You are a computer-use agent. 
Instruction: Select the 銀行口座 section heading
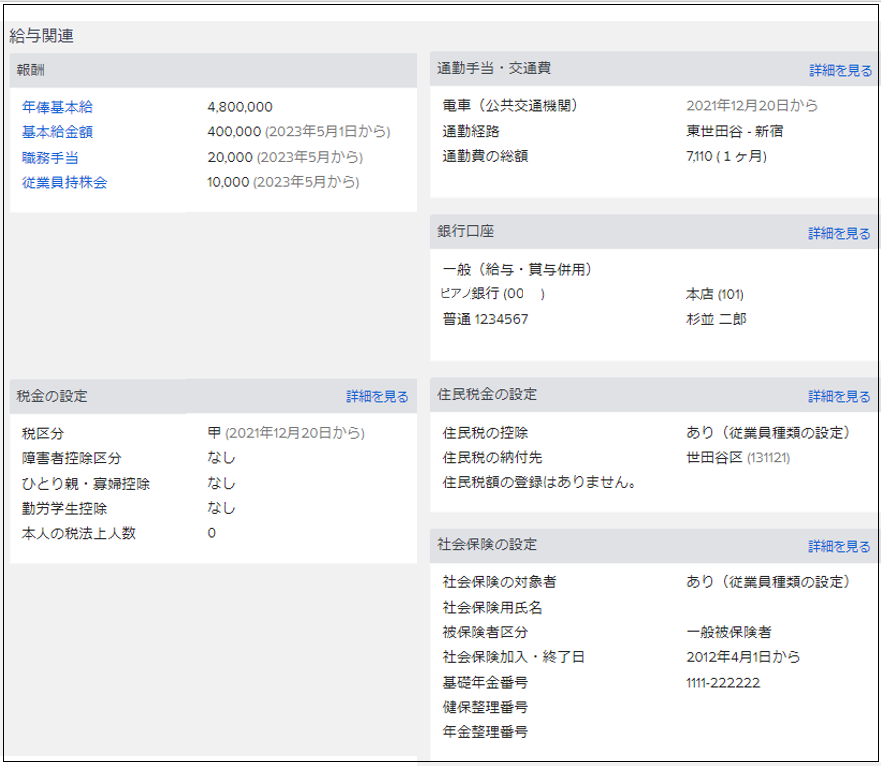(466, 231)
